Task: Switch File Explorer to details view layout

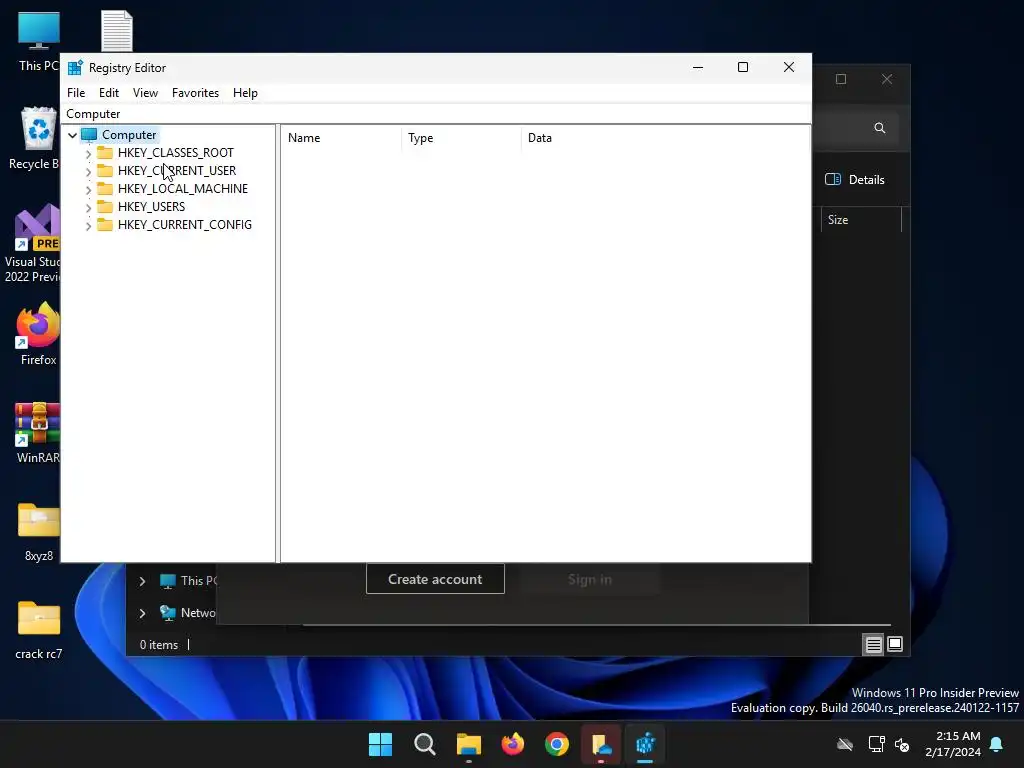Action: click(x=873, y=645)
